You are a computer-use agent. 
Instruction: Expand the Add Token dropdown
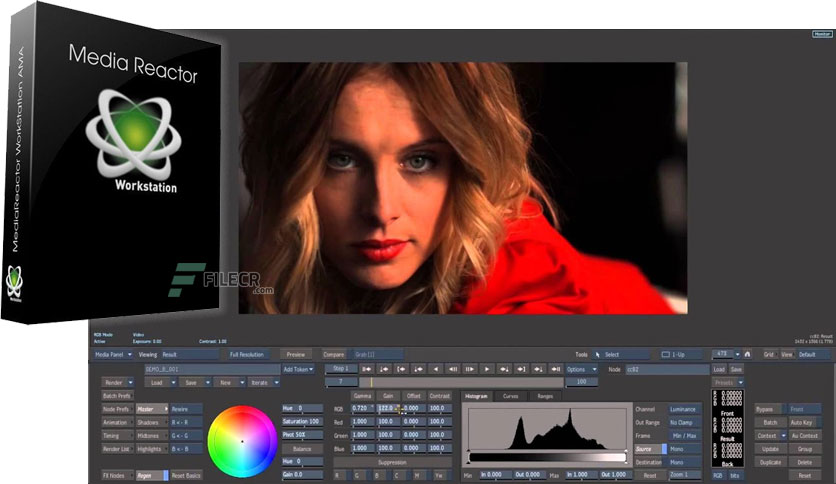(298, 369)
